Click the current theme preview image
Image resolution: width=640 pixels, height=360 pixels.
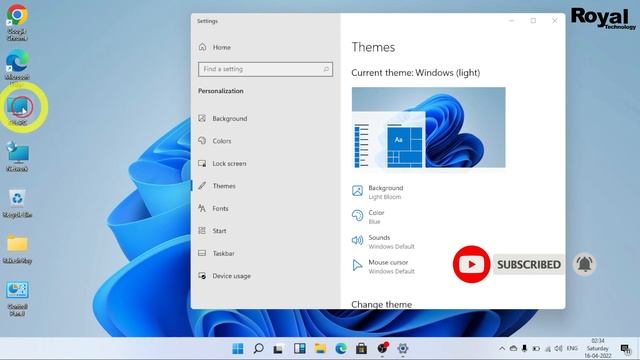click(x=429, y=127)
